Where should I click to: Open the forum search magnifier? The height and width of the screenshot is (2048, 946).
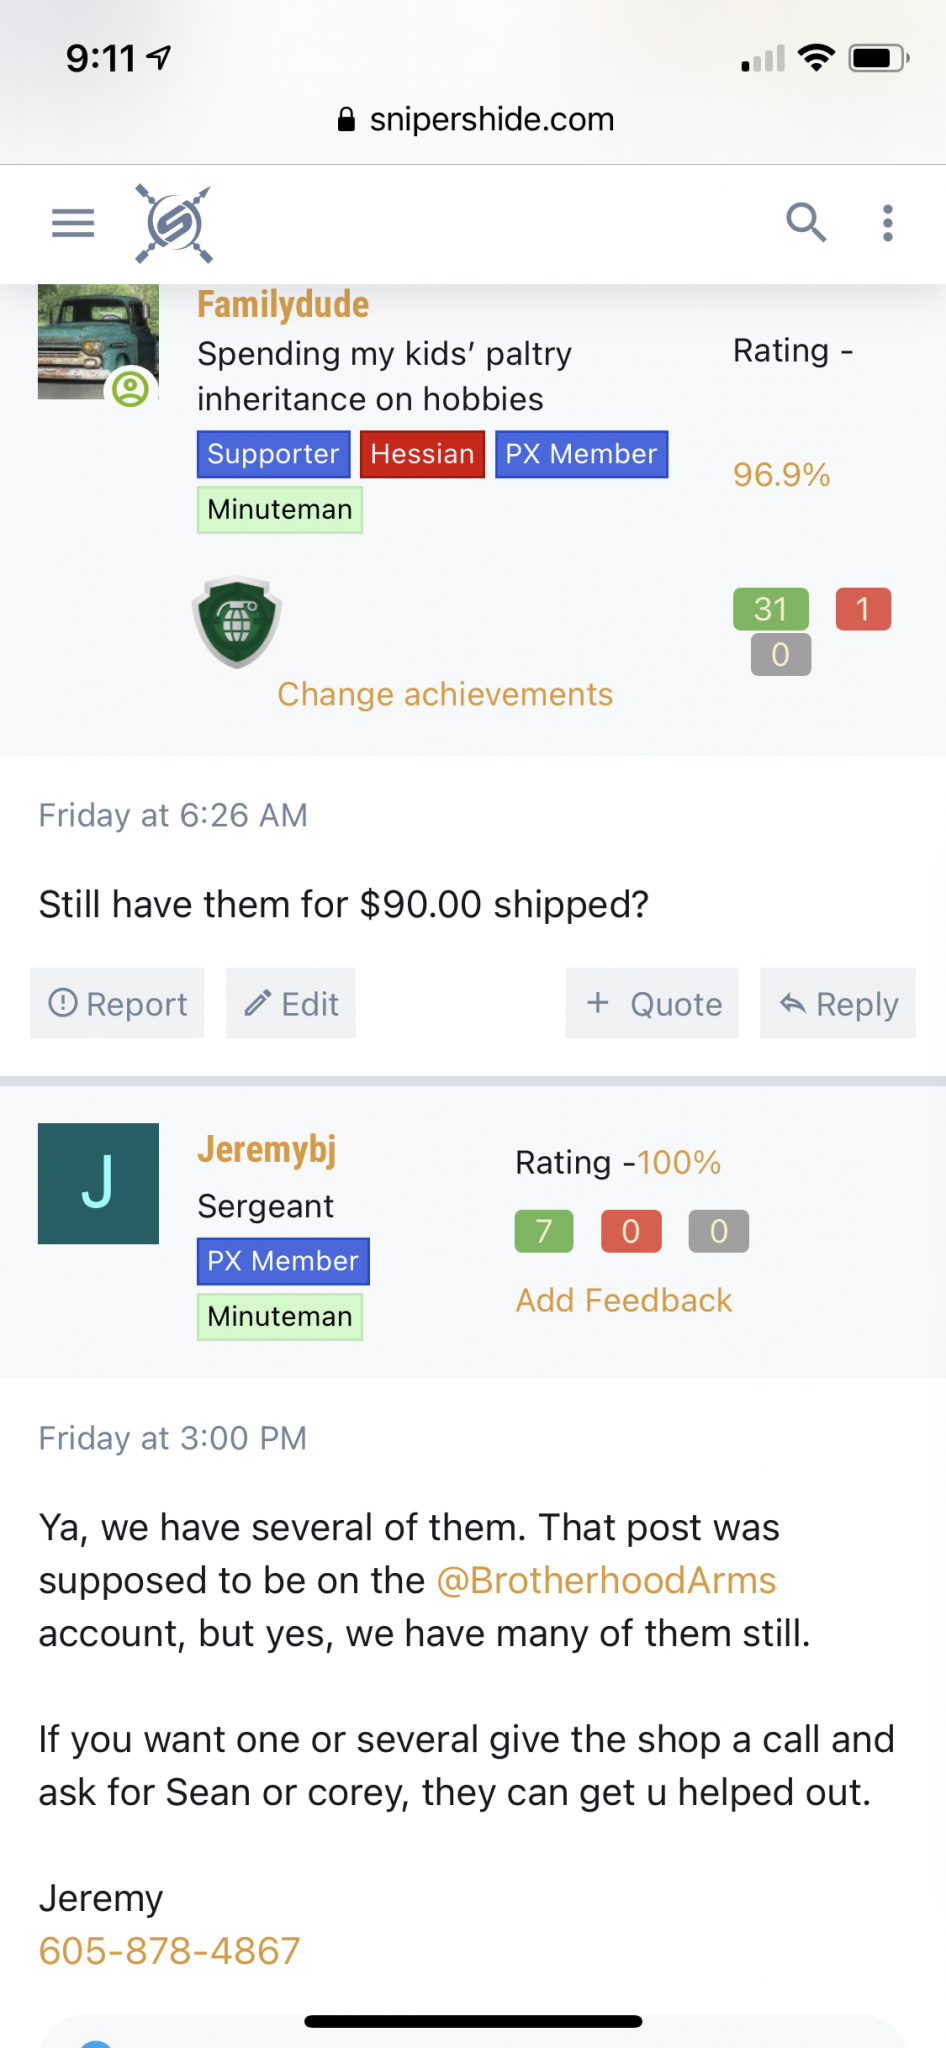click(x=805, y=223)
